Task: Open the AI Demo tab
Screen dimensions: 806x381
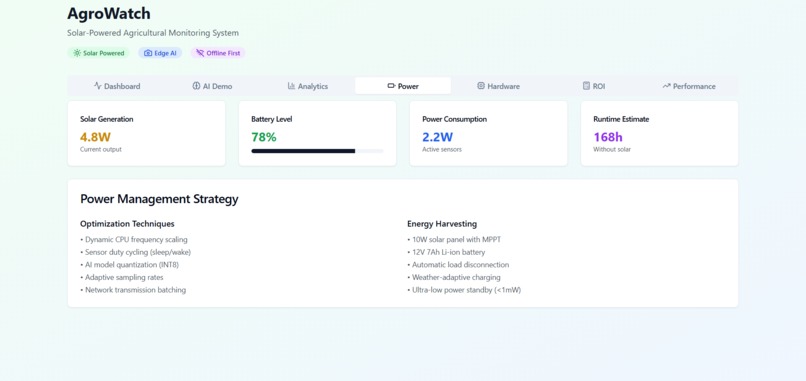Action: [x=212, y=86]
